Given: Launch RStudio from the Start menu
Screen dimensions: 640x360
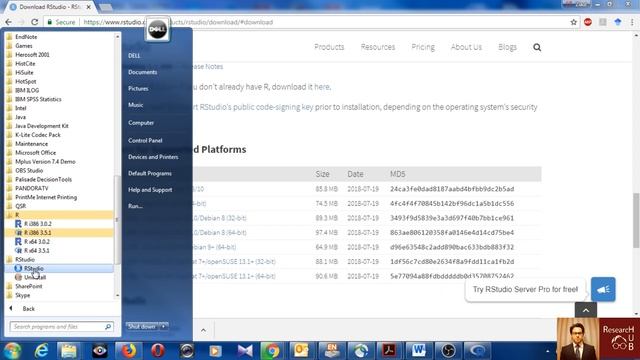Looking at the screenshot, I should (x=59, y=269).
